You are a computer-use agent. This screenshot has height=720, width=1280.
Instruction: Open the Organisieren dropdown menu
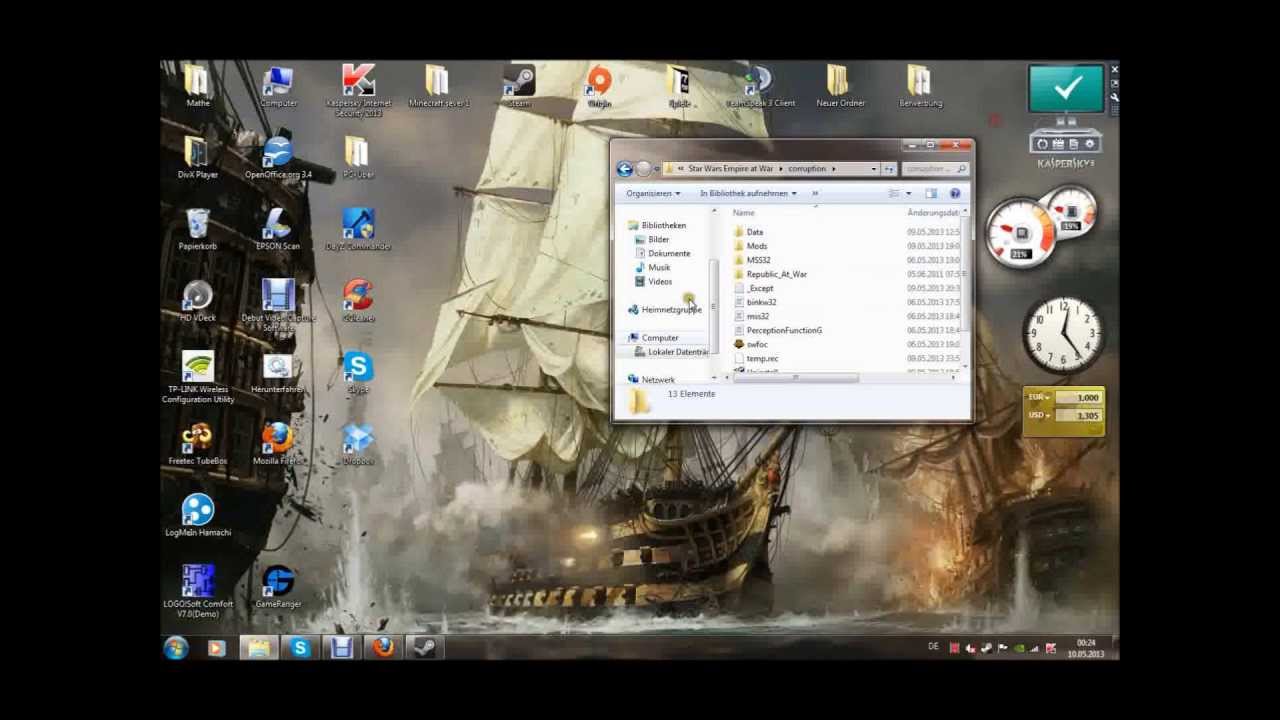[x=653, y=193]
